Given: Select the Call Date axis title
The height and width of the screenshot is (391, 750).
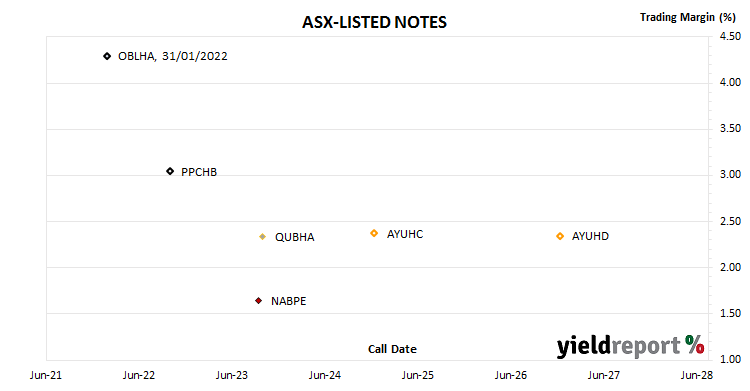Looking at the screenshot, I should tap(392, 349).
